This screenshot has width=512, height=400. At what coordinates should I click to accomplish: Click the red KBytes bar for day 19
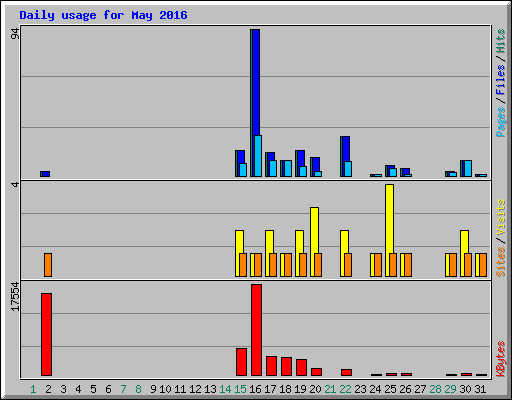tap(301, 367)
